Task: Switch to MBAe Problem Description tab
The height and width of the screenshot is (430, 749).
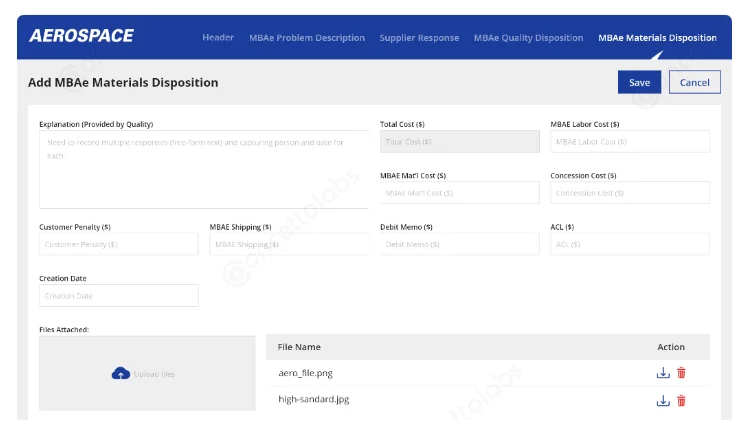Action: point(307,38)
